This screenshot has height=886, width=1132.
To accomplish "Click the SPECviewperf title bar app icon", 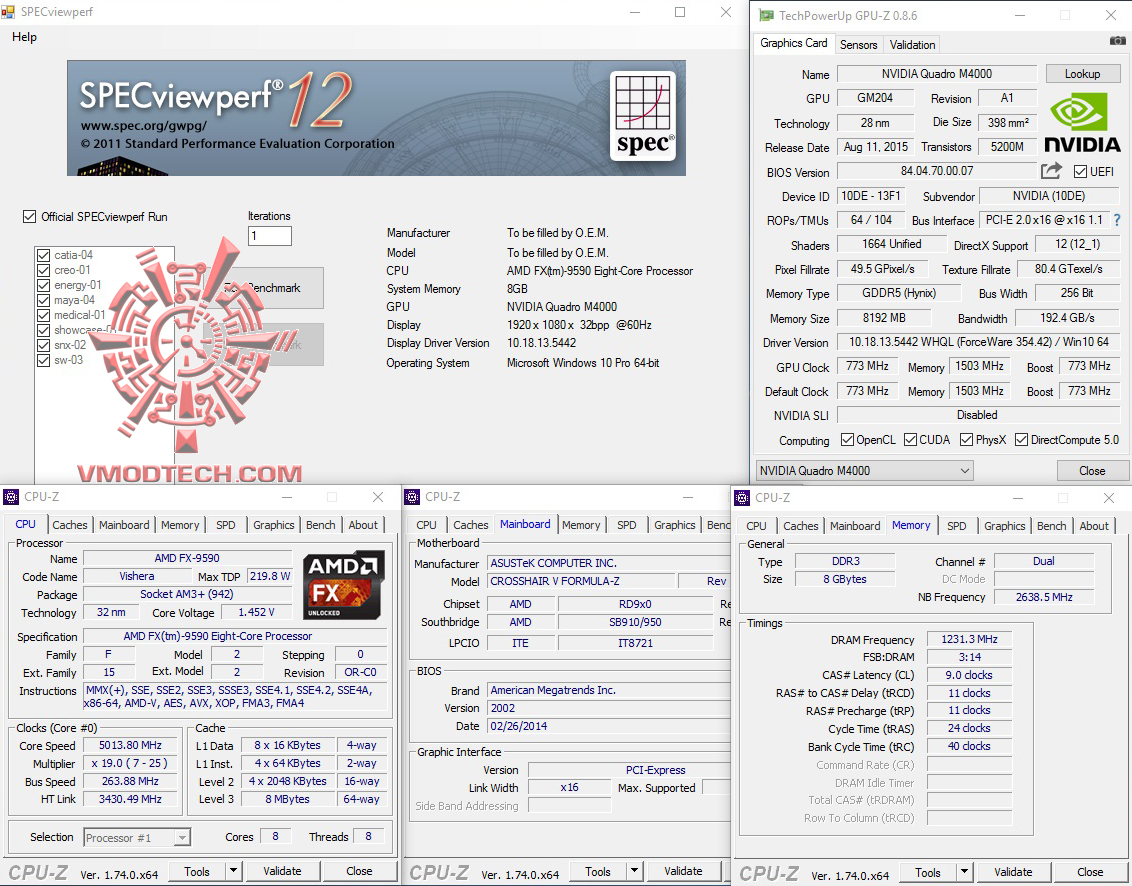I will click(x=8, y=12).
